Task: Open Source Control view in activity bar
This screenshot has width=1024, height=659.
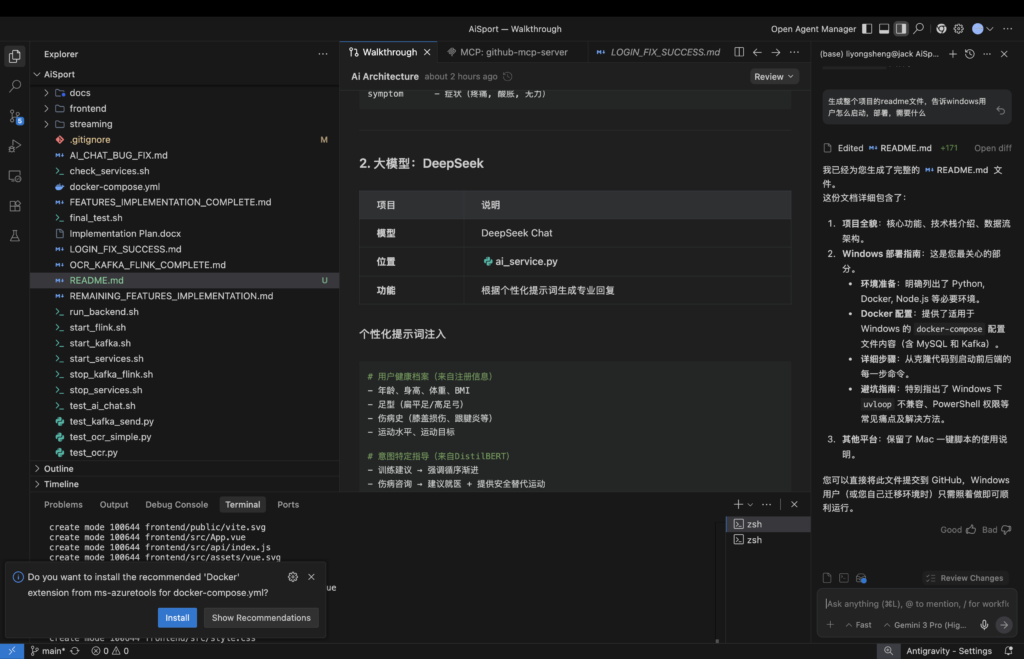Action: 14,116
